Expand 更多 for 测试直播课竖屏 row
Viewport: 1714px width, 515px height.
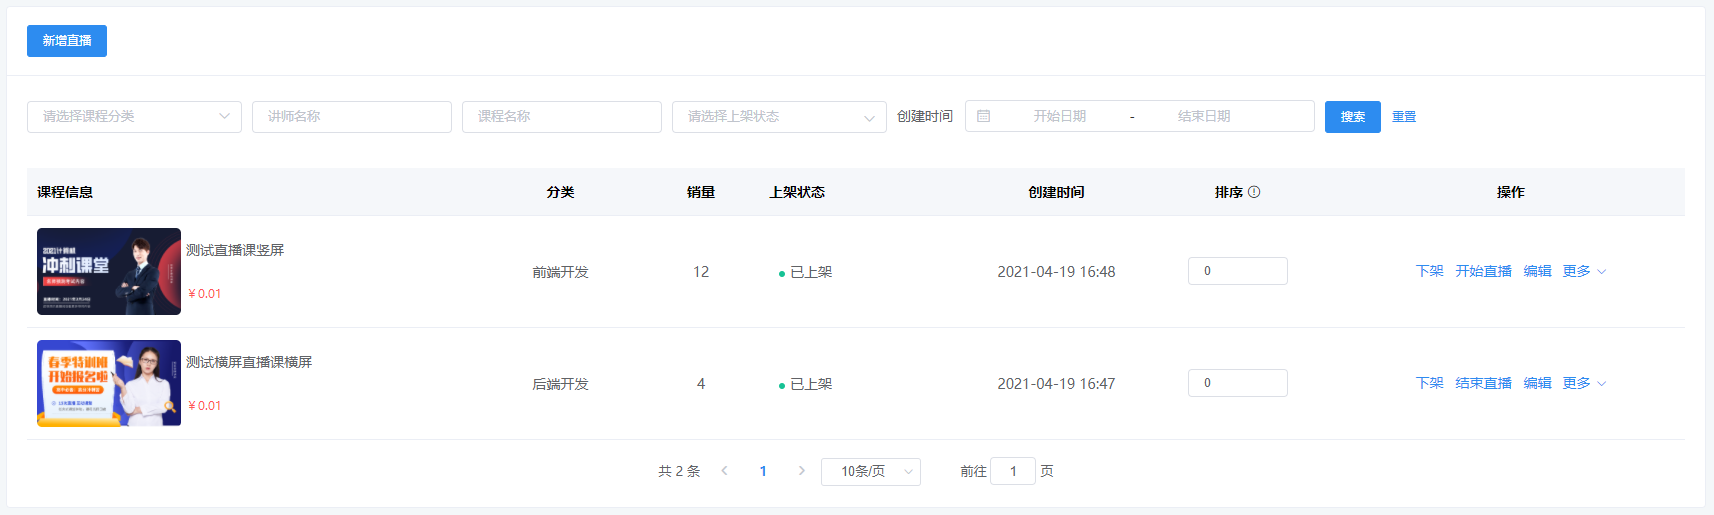point(1584,271)
